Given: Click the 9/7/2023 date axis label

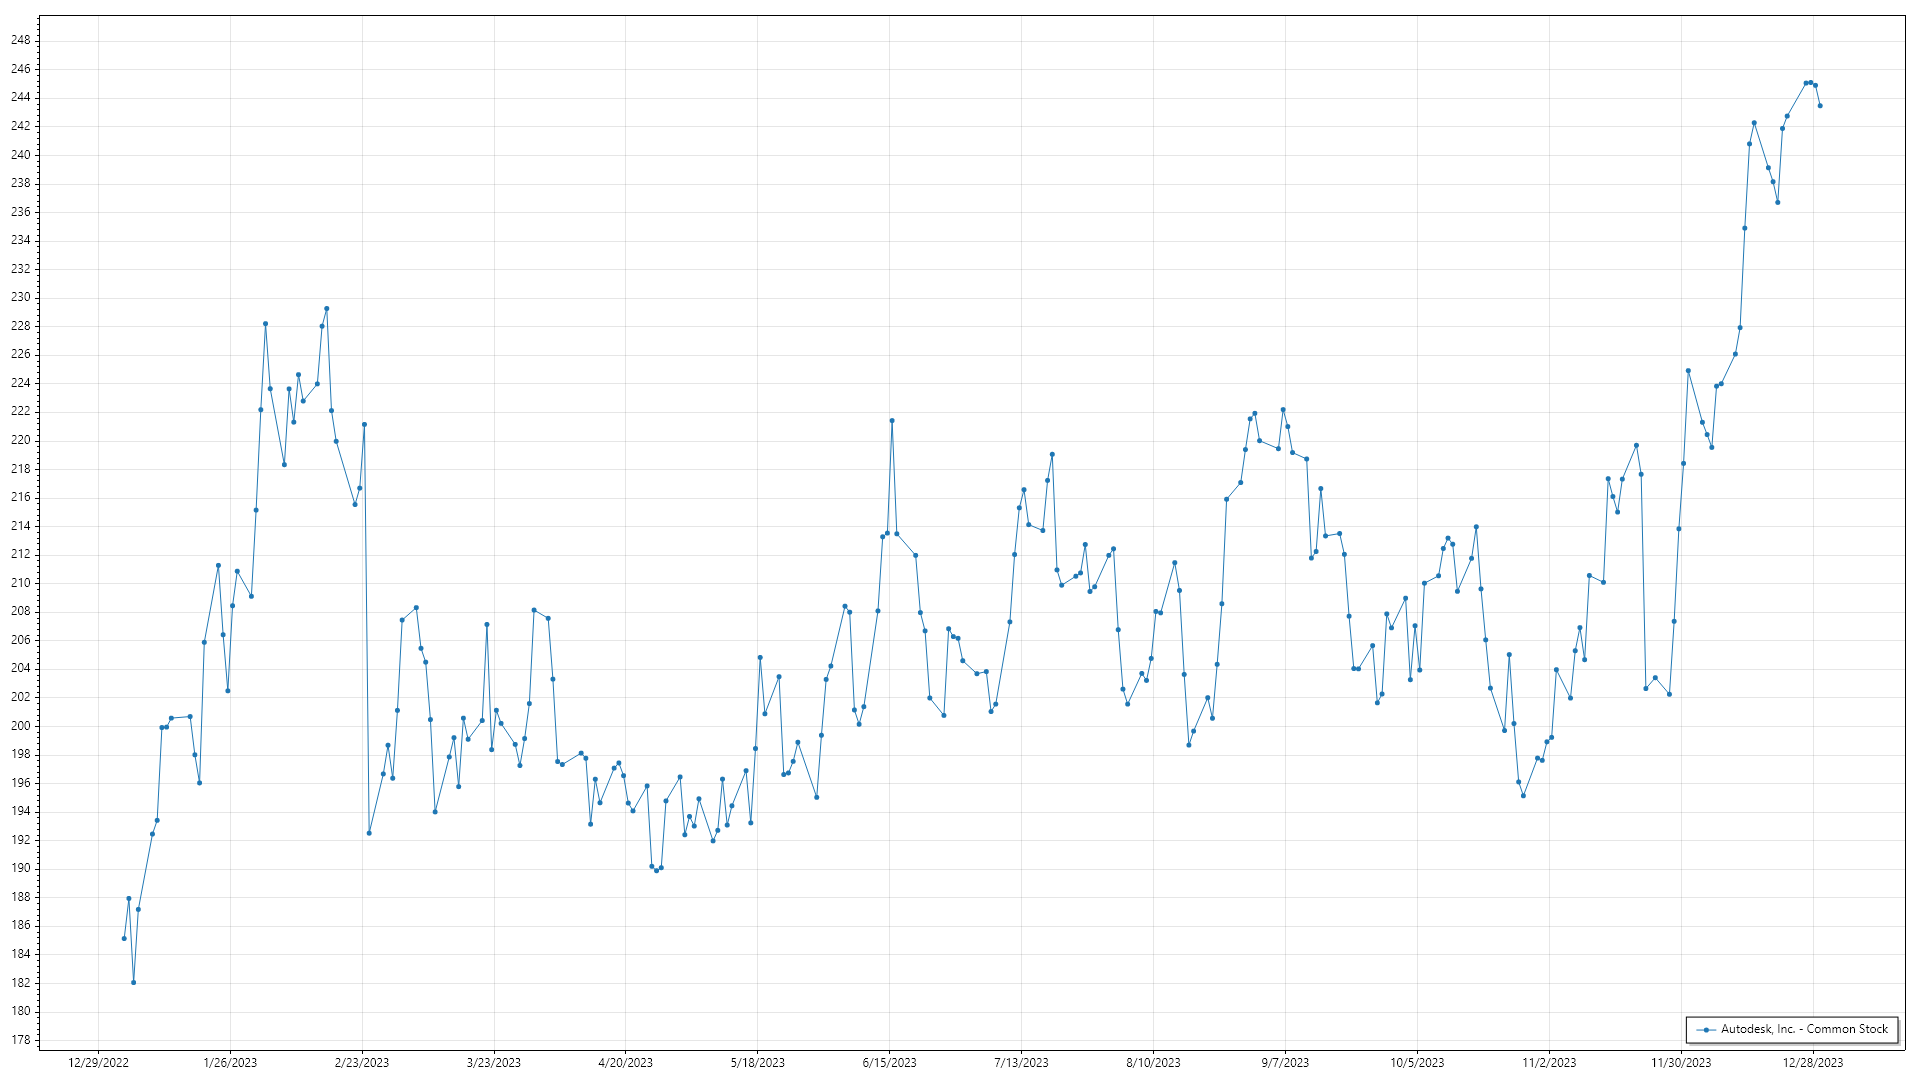Looking at the screenshot, I should pos(1284,1063).
